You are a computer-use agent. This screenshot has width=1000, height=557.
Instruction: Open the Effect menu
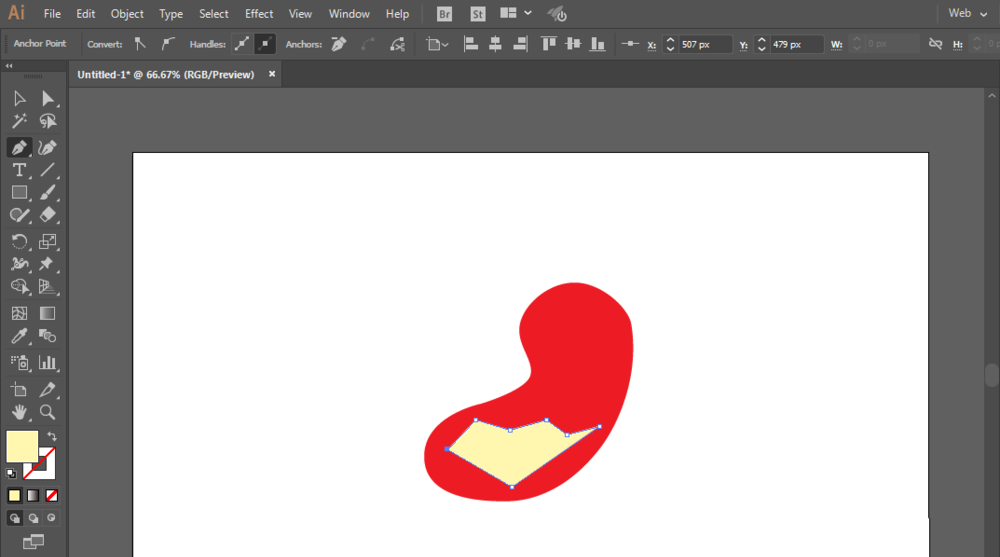[x=259, y=14]
